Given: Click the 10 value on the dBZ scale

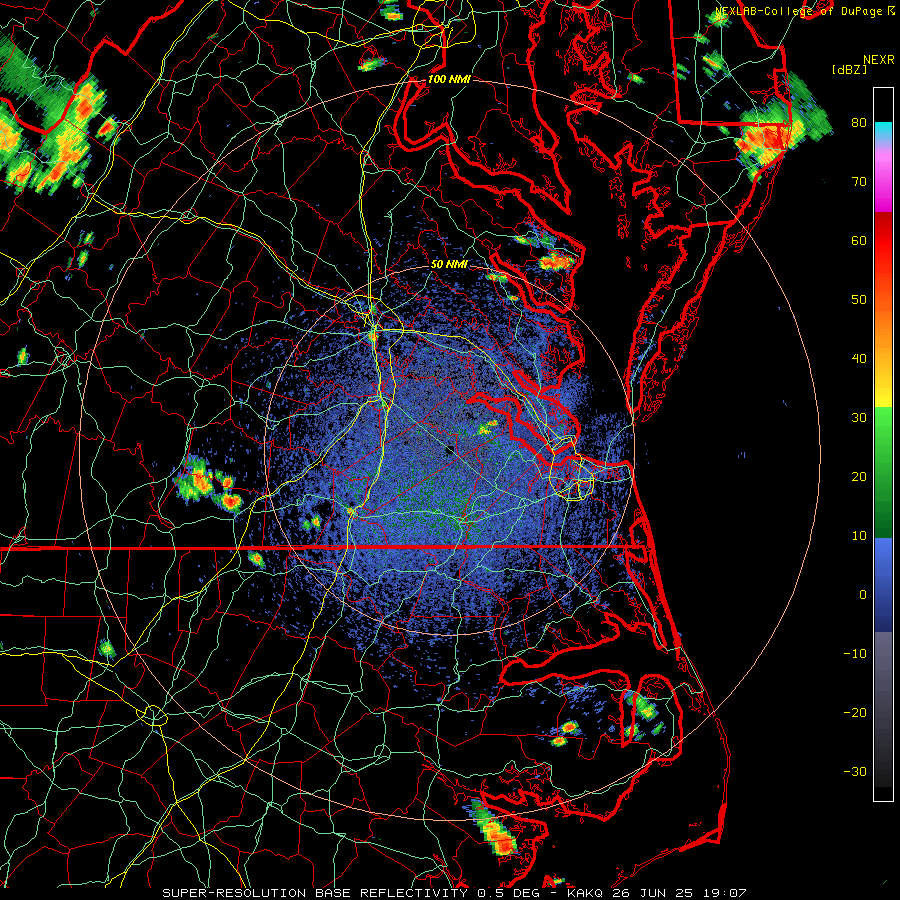Looking at the screenshot, I should point(859,536).
